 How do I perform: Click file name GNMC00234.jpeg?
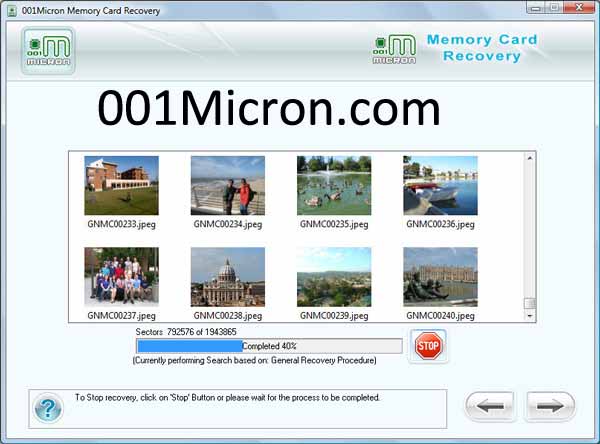pos(228,224)
